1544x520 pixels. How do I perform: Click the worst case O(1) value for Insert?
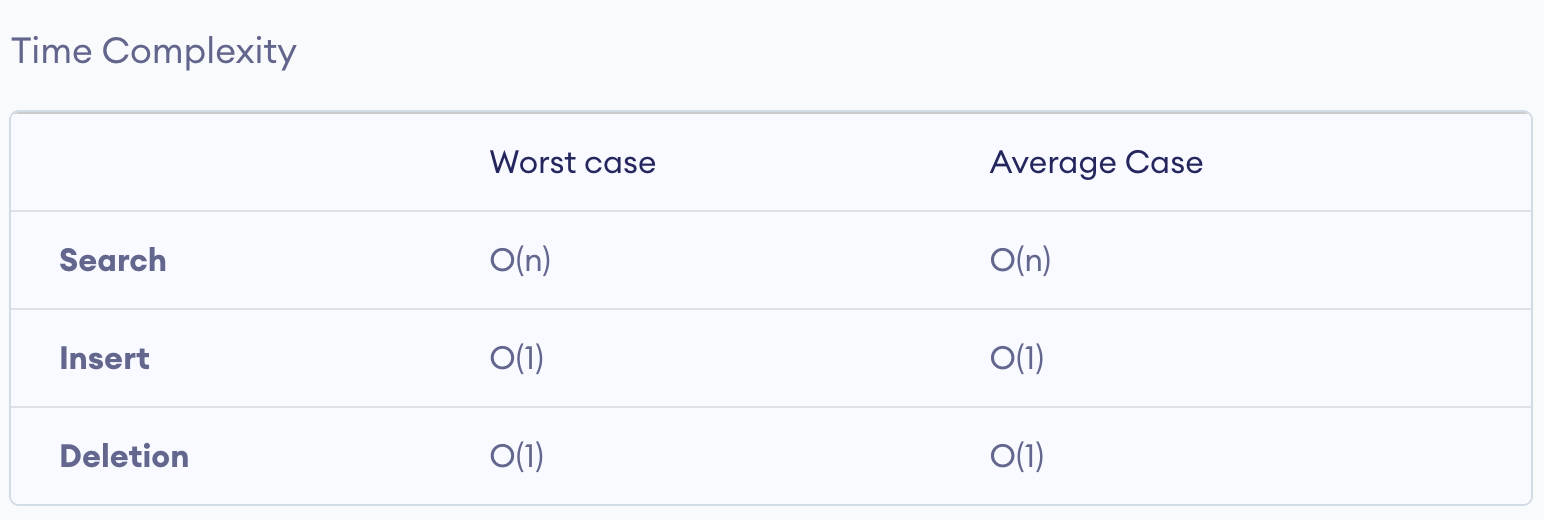517,358
